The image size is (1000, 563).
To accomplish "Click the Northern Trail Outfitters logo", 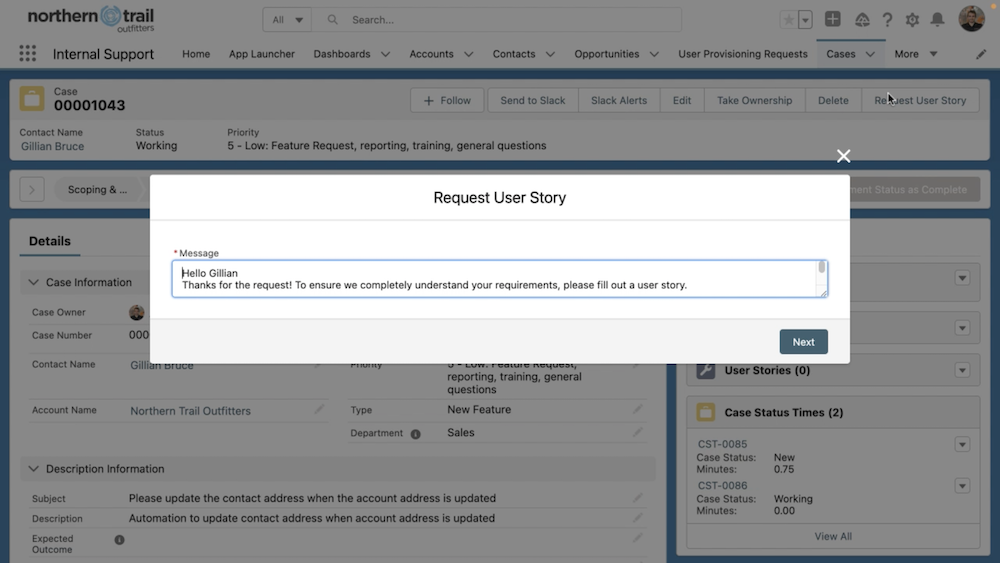I will point(91,19).
